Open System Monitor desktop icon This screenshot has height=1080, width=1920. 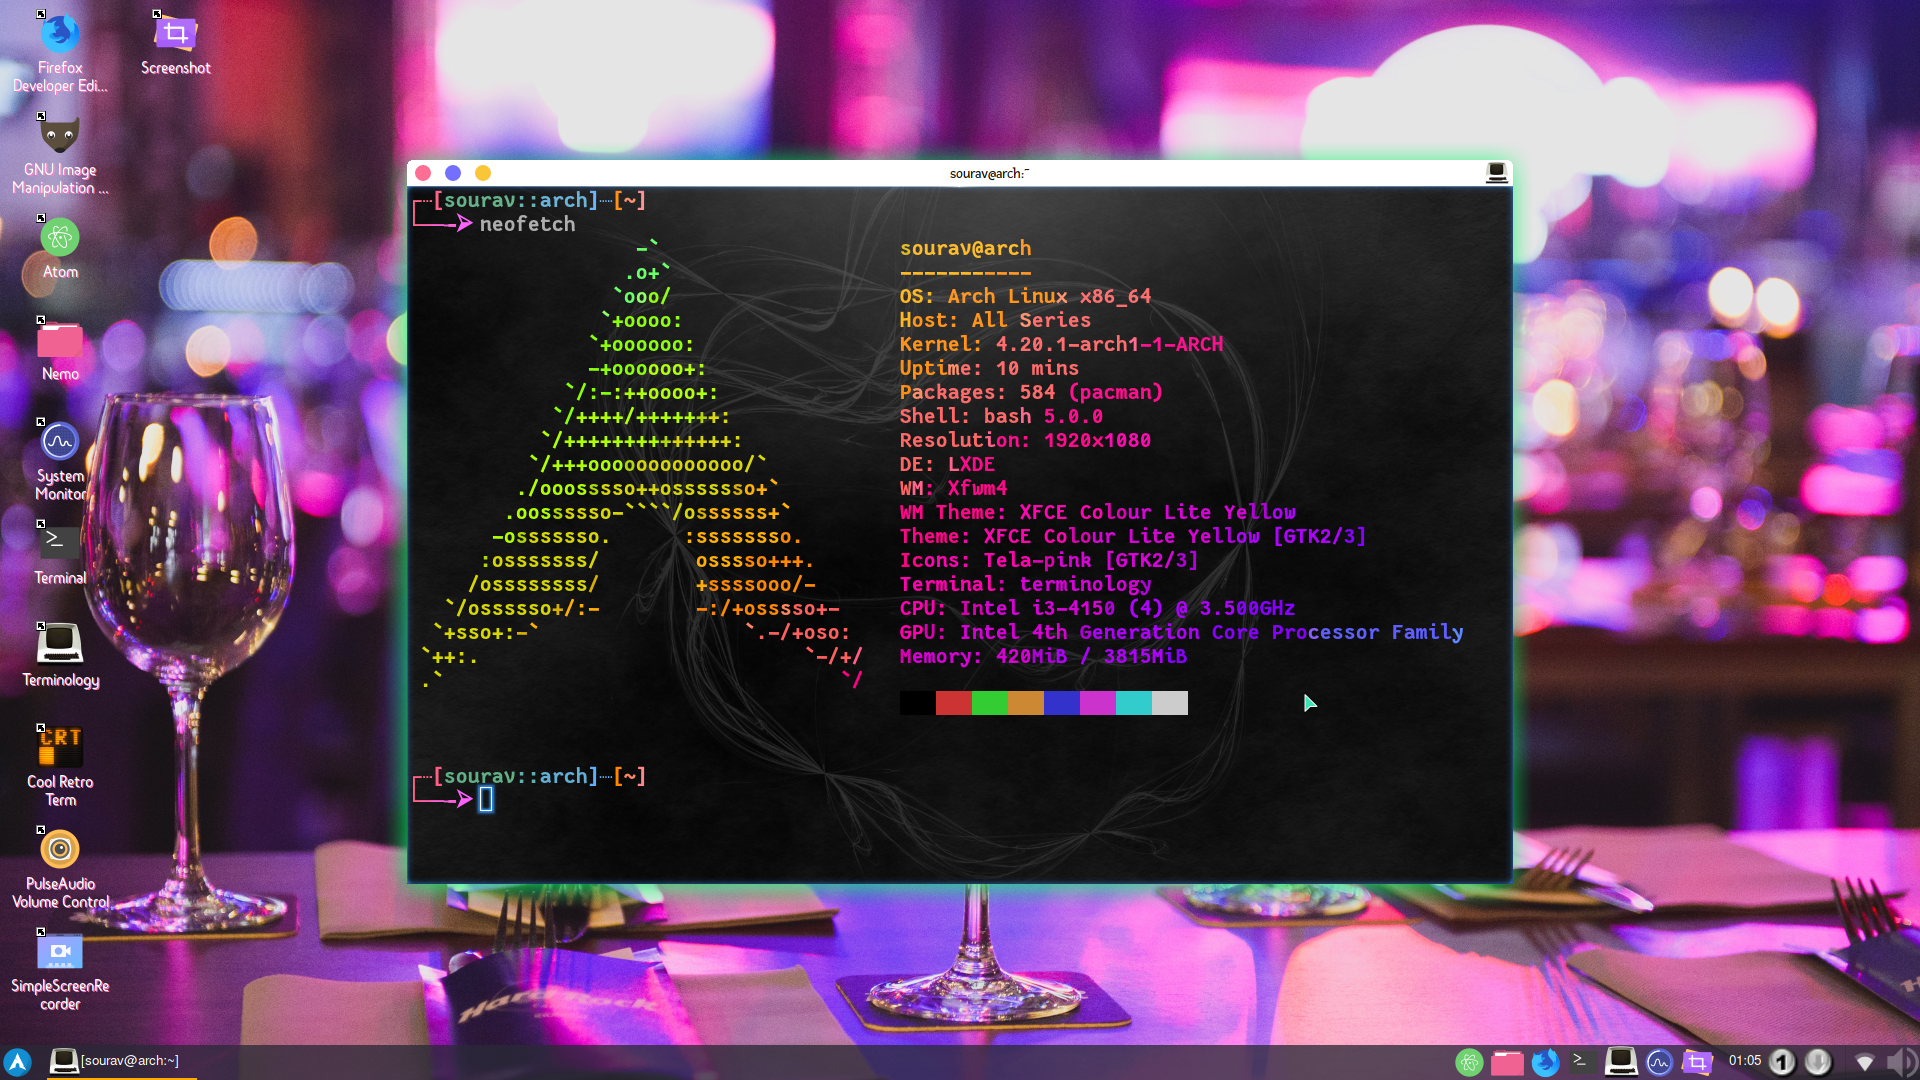click(x=60, y=442)
